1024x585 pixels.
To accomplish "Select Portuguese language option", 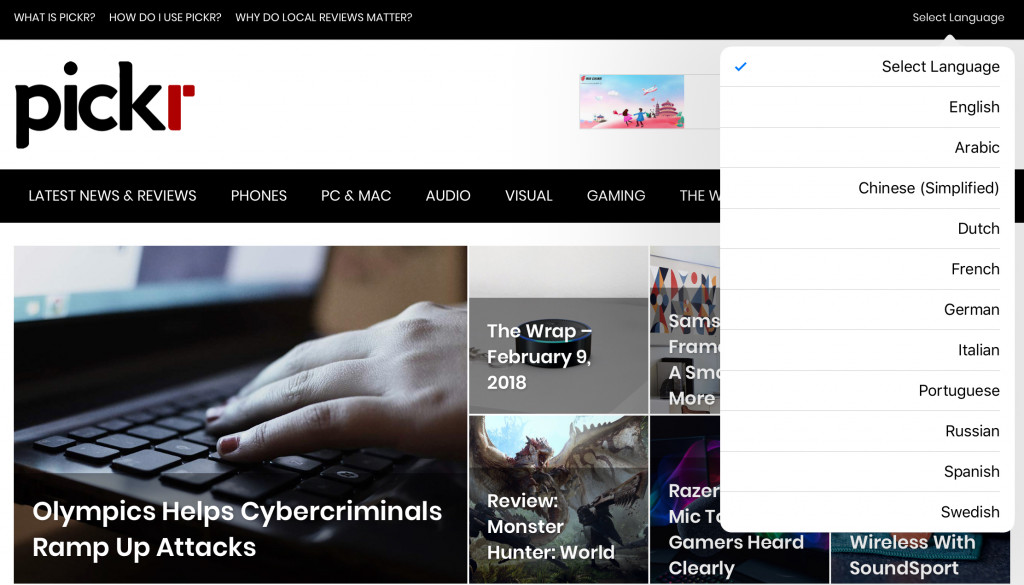I will pos(867,390).
